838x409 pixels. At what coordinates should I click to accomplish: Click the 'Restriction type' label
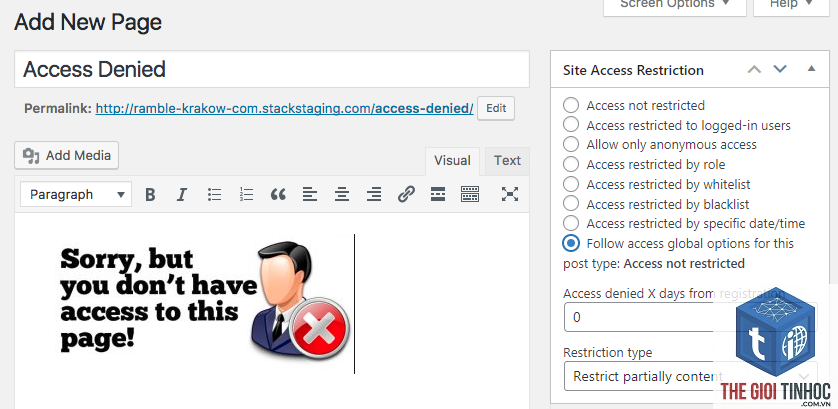click(608, 353)
